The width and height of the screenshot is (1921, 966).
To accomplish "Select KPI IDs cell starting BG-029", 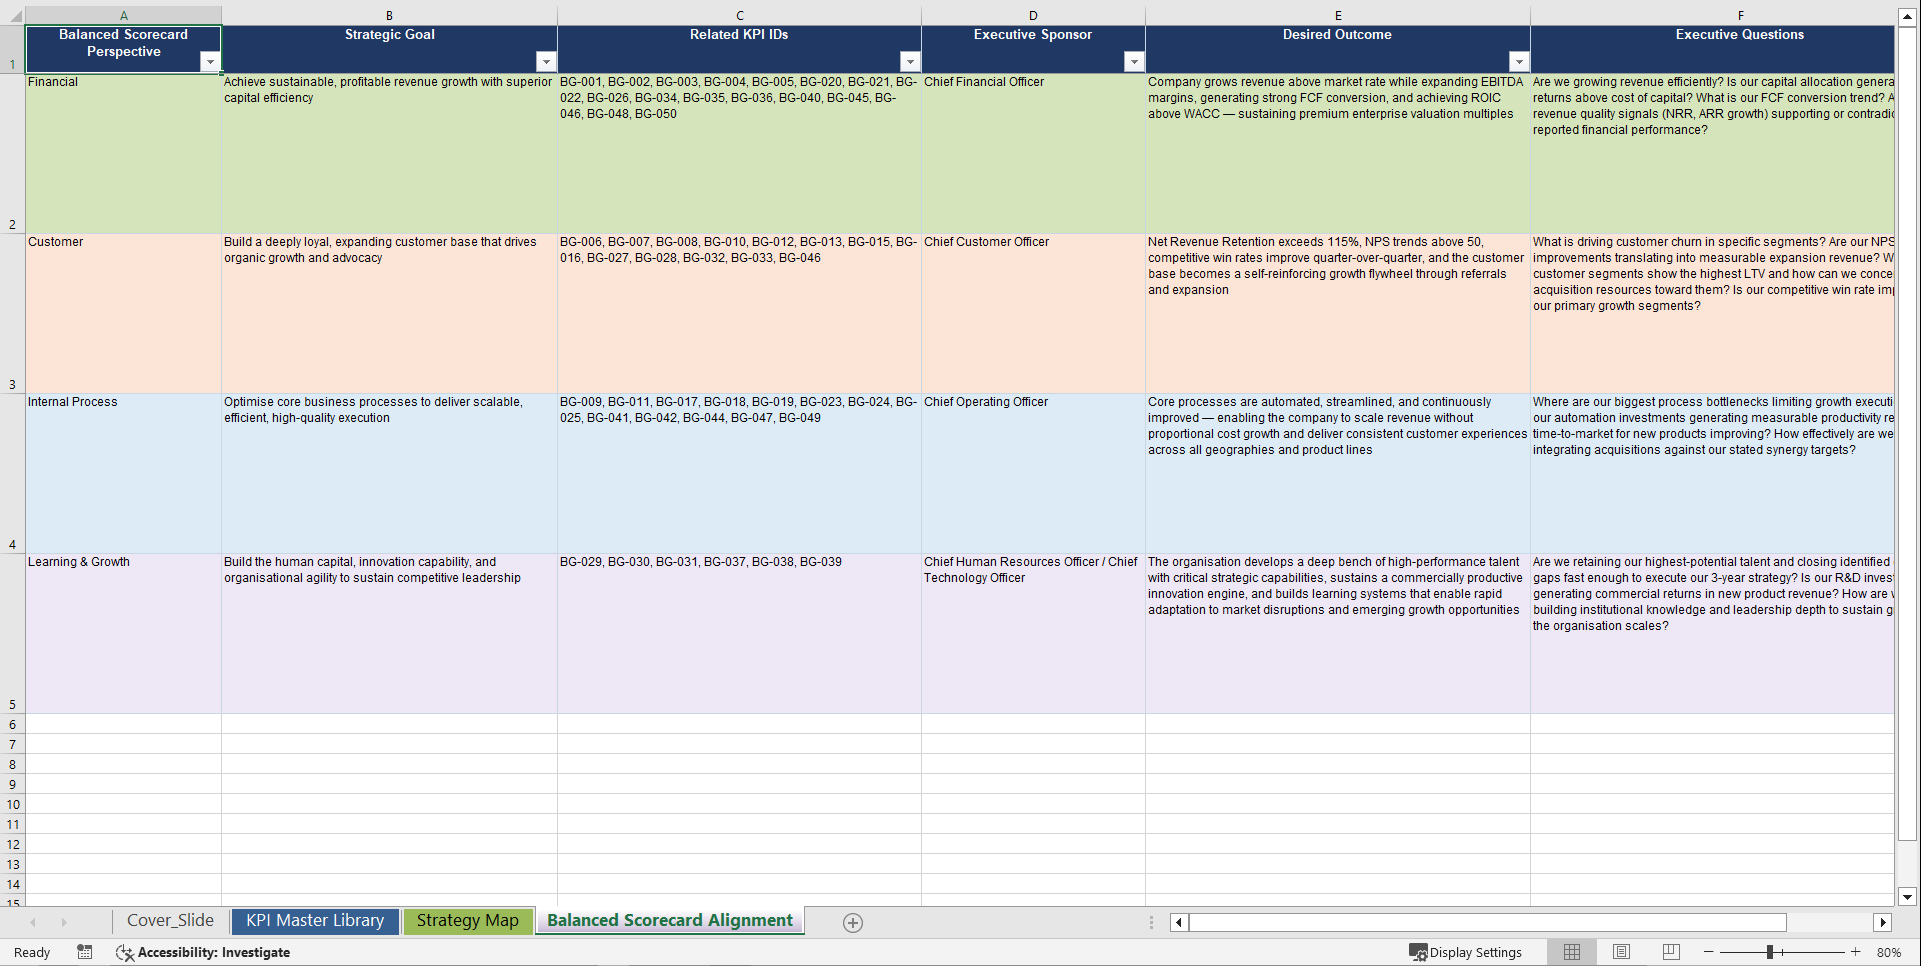I will 739,634.
